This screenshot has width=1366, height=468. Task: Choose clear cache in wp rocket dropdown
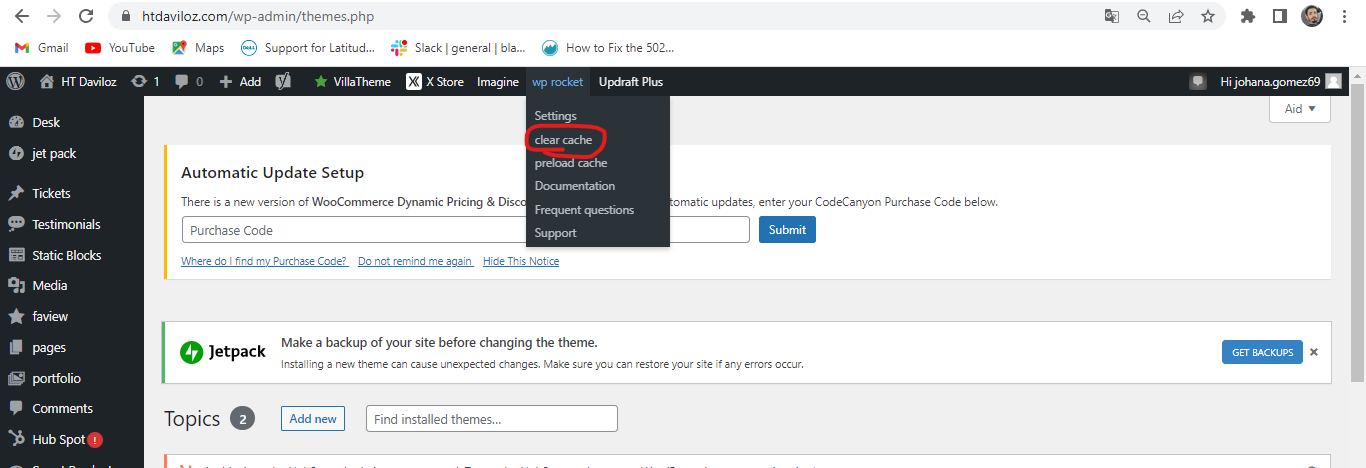tap(563, 140)
